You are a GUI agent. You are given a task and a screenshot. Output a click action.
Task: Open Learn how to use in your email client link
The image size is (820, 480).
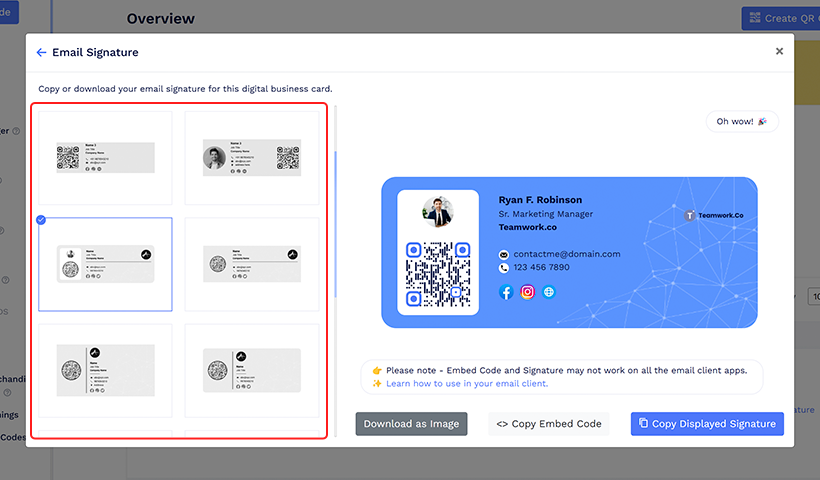click(467, 383)
